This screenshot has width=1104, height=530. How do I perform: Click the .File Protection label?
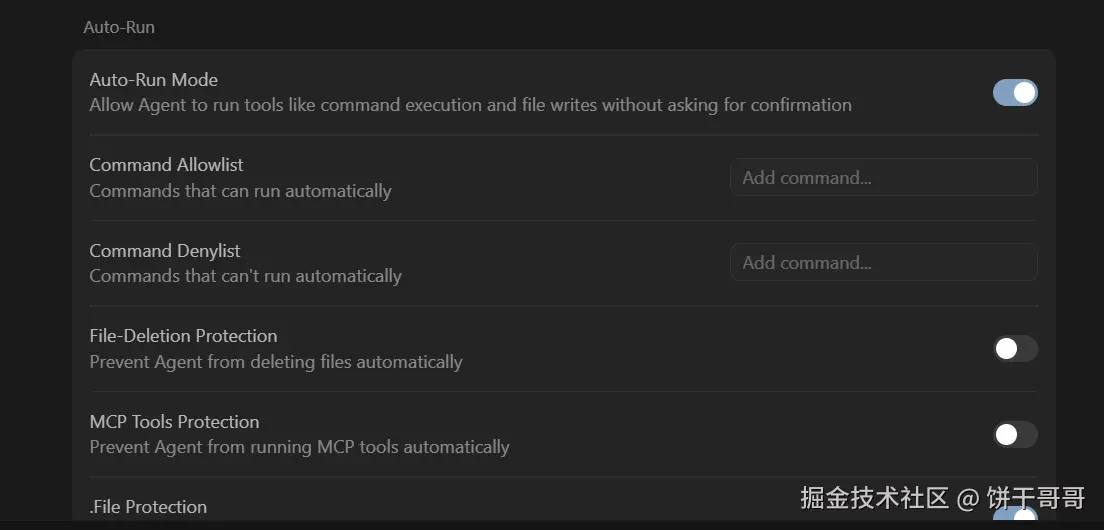(148, 507)
